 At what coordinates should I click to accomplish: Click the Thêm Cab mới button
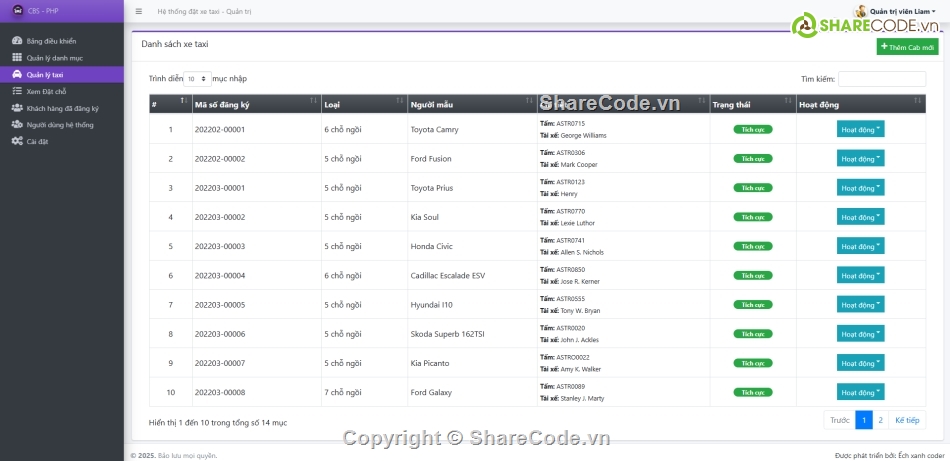907,47
